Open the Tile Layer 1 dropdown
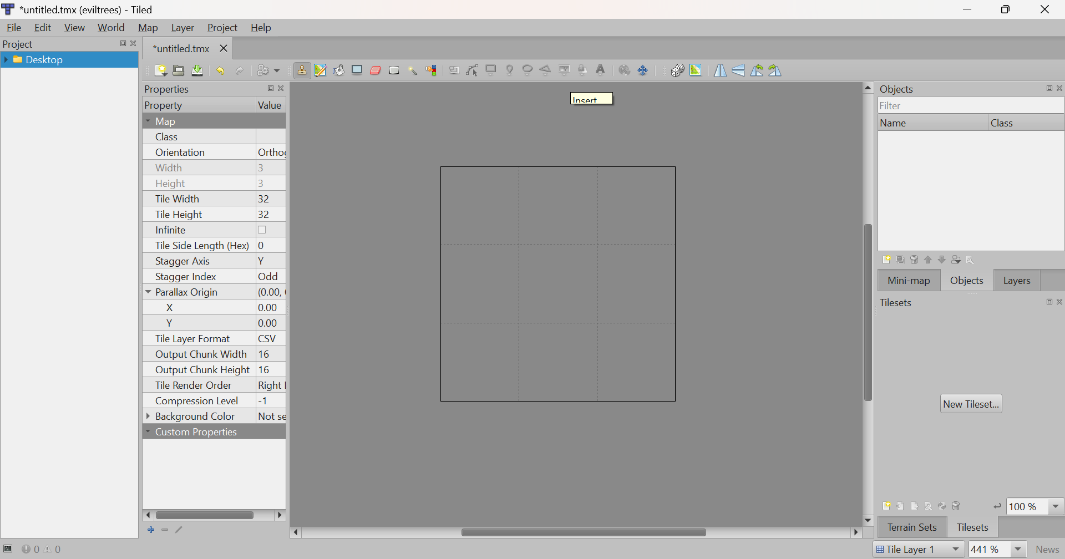 [x=955, y=549]
